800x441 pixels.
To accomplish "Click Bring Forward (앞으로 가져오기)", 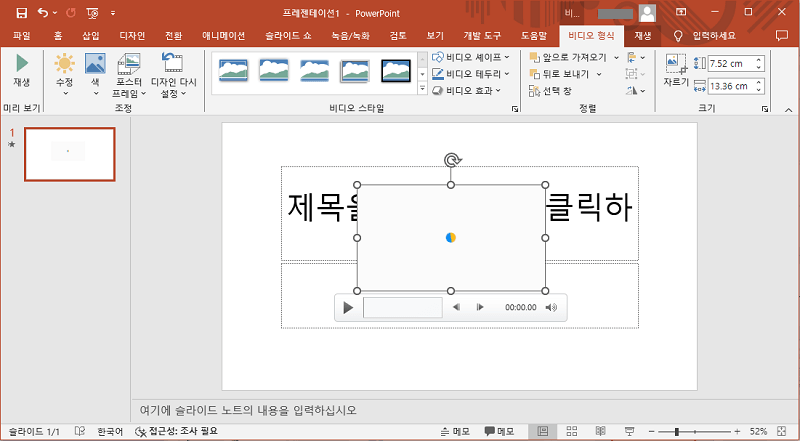I will click(x=568, y=57).
